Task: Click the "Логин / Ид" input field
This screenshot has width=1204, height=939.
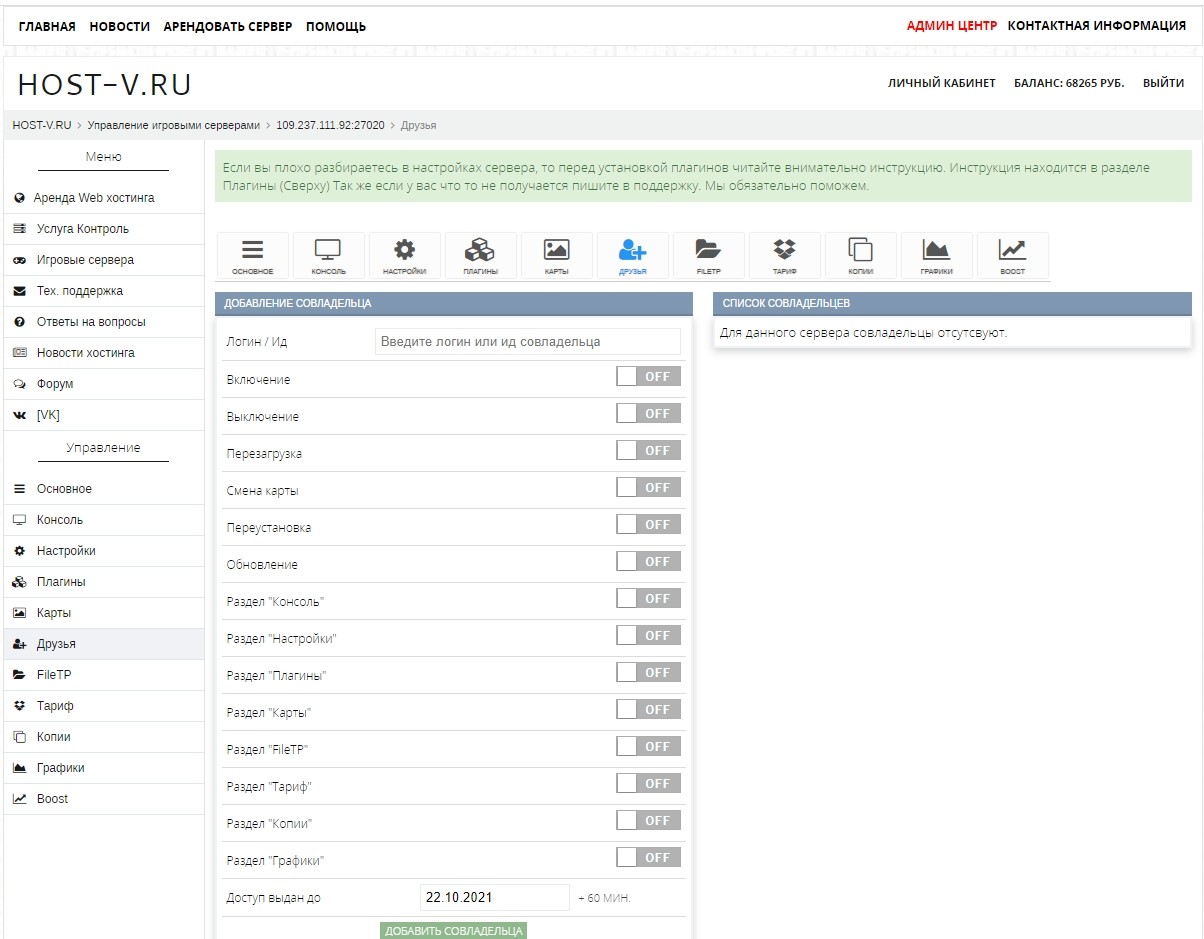Action: click(527, 342)
